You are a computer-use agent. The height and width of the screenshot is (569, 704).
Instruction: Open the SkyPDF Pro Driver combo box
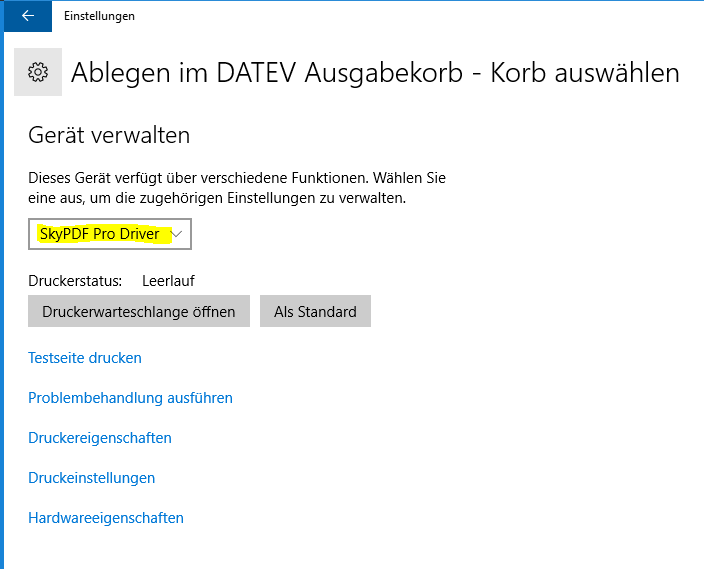coord(110,234)
